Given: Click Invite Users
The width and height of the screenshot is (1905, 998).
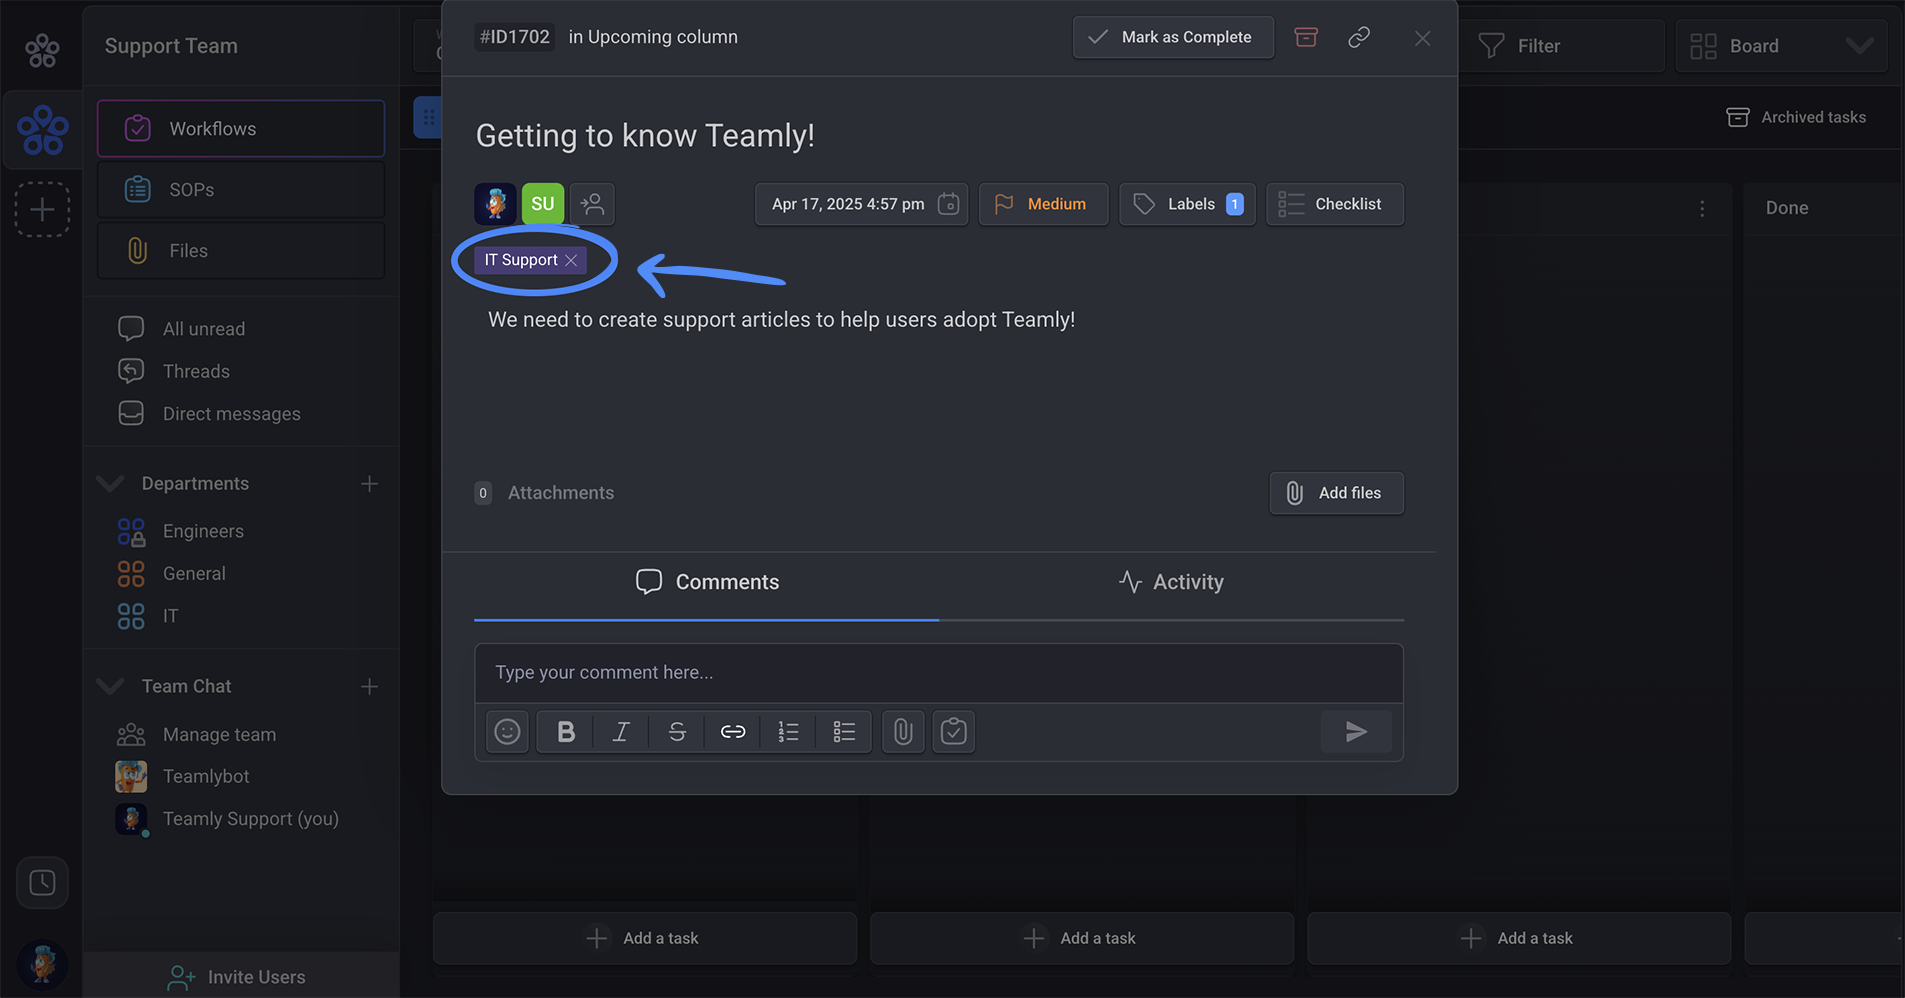Looking at the screenshot, I should (237, 977).
